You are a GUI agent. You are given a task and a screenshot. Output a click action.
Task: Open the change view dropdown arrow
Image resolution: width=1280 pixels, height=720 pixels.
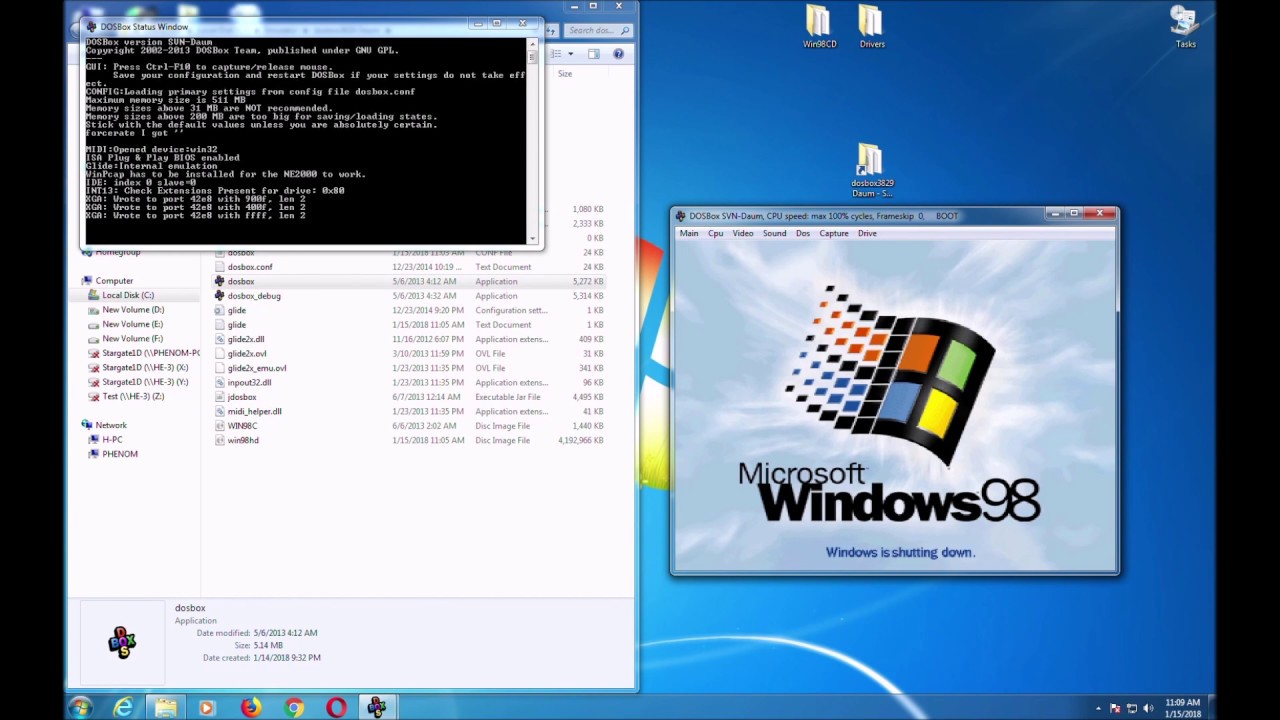click(571, 54)
